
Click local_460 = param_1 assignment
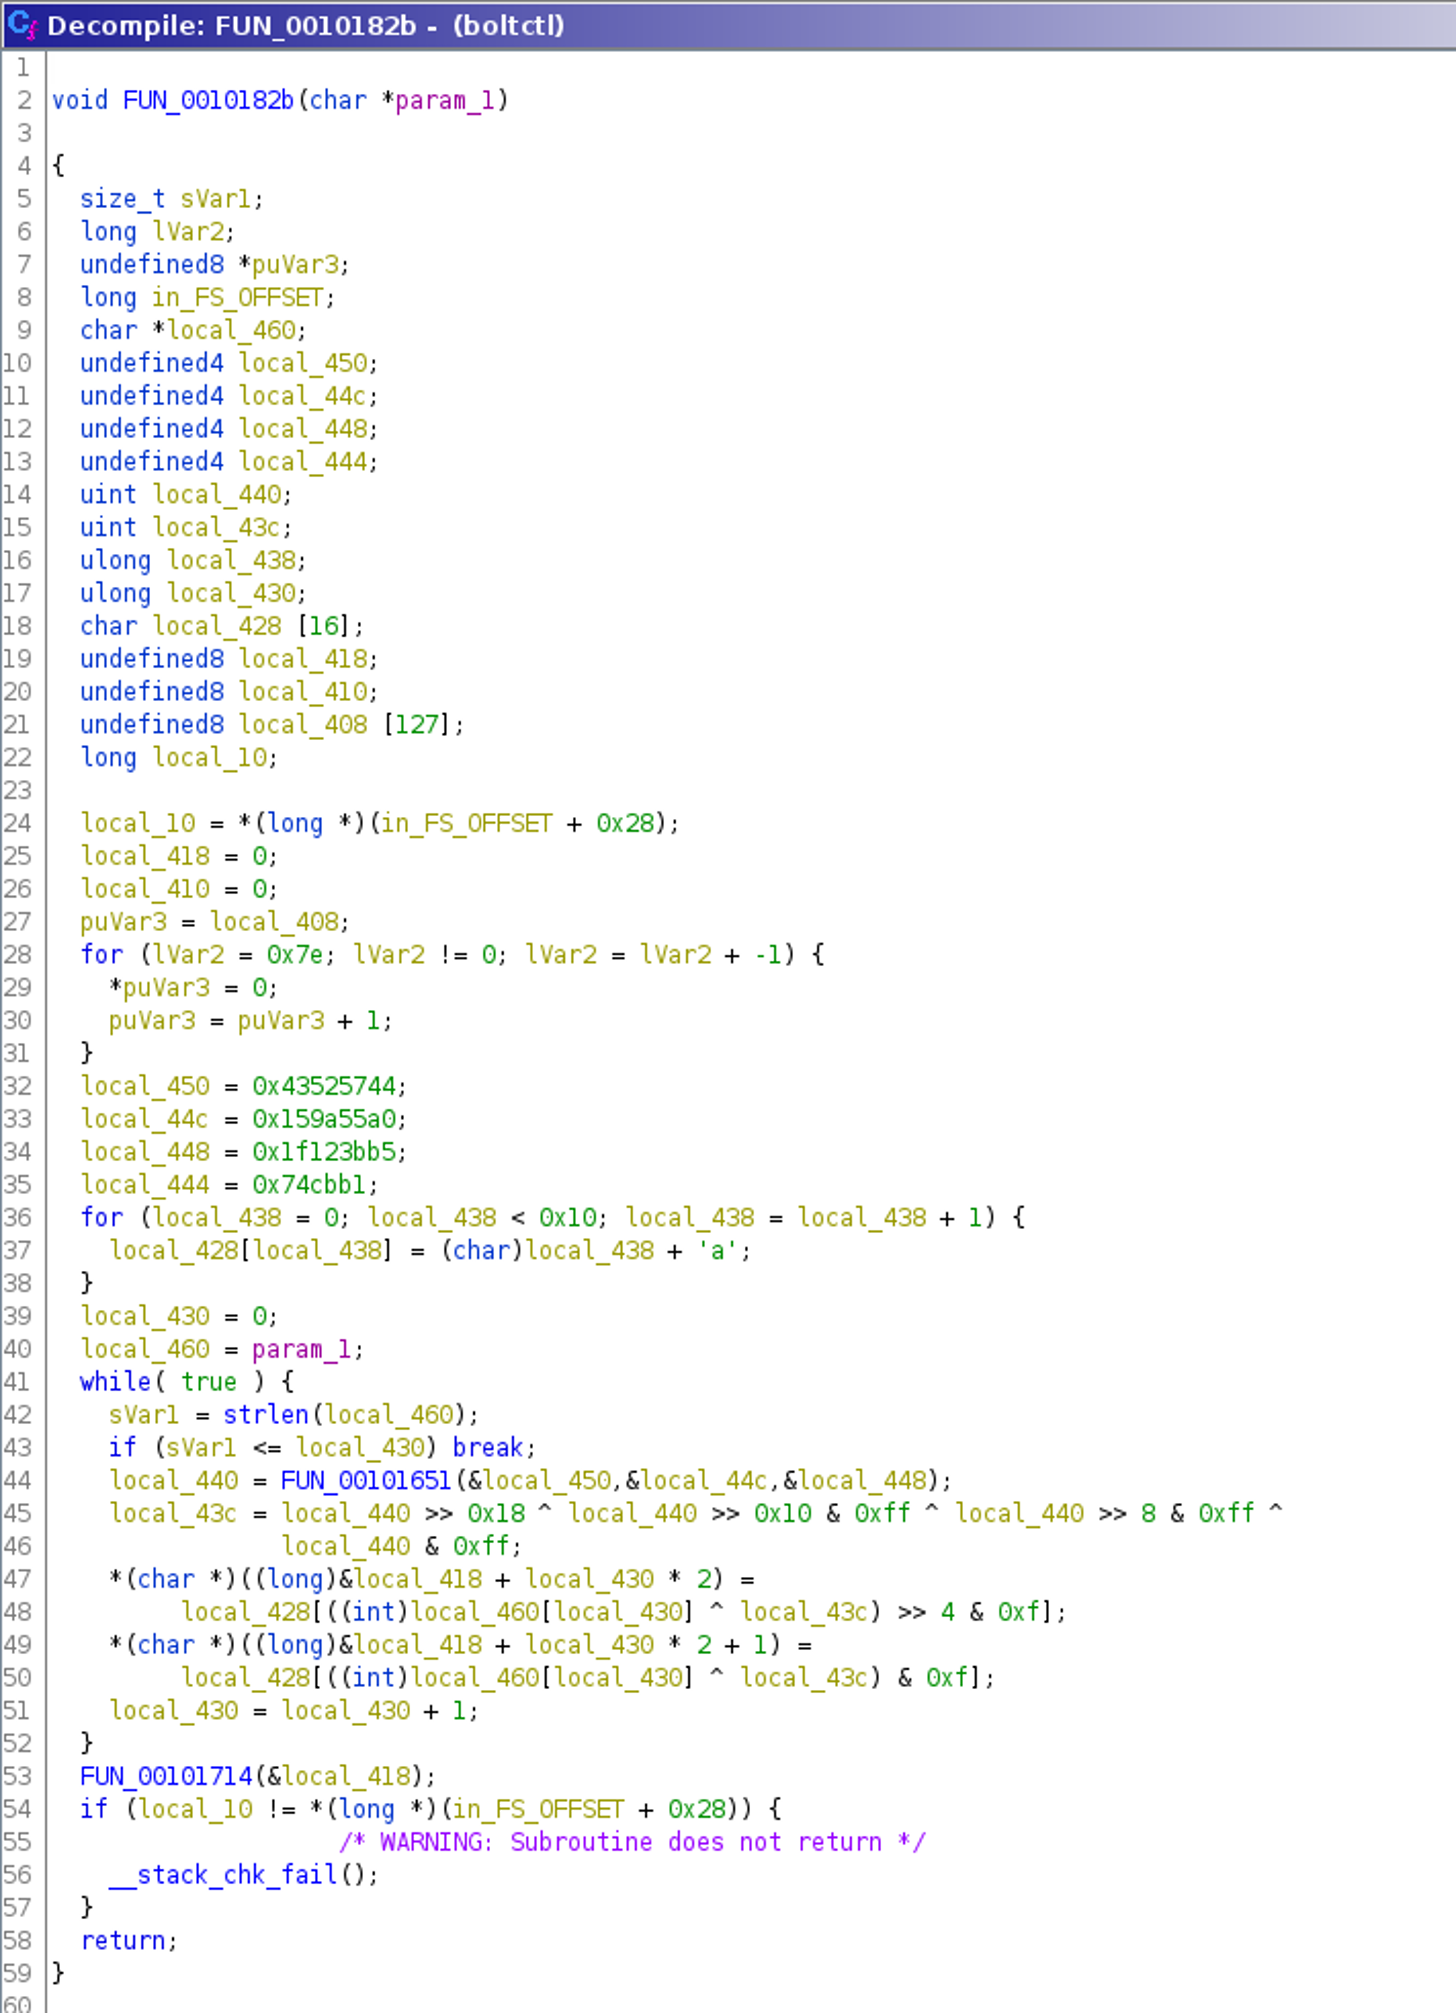[222, 1349]
